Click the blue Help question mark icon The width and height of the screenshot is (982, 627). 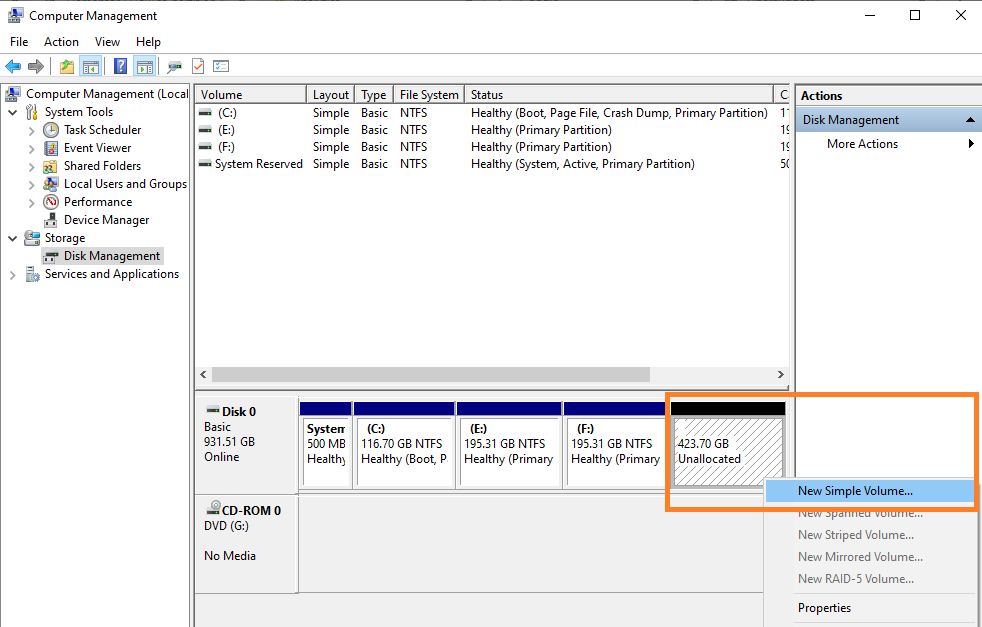120,66
